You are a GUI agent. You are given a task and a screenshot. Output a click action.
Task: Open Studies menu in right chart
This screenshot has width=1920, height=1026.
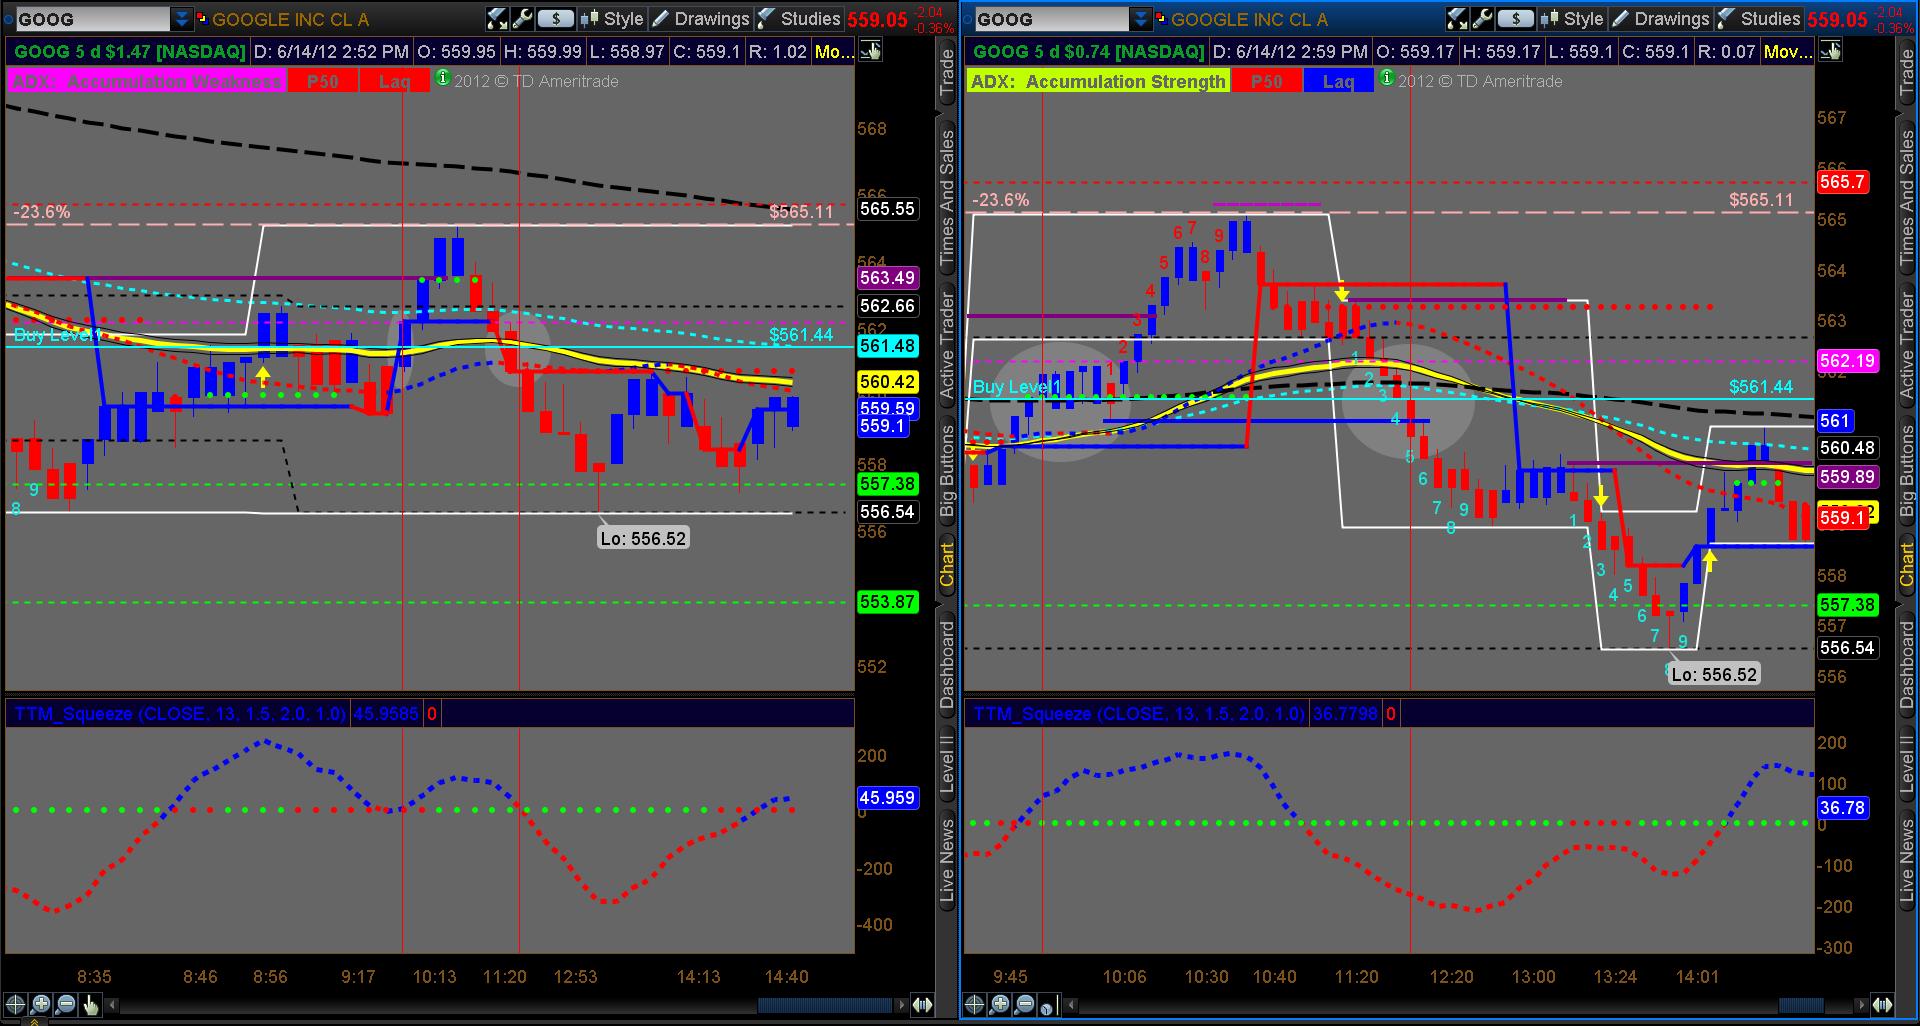(x=1758, y=19)
